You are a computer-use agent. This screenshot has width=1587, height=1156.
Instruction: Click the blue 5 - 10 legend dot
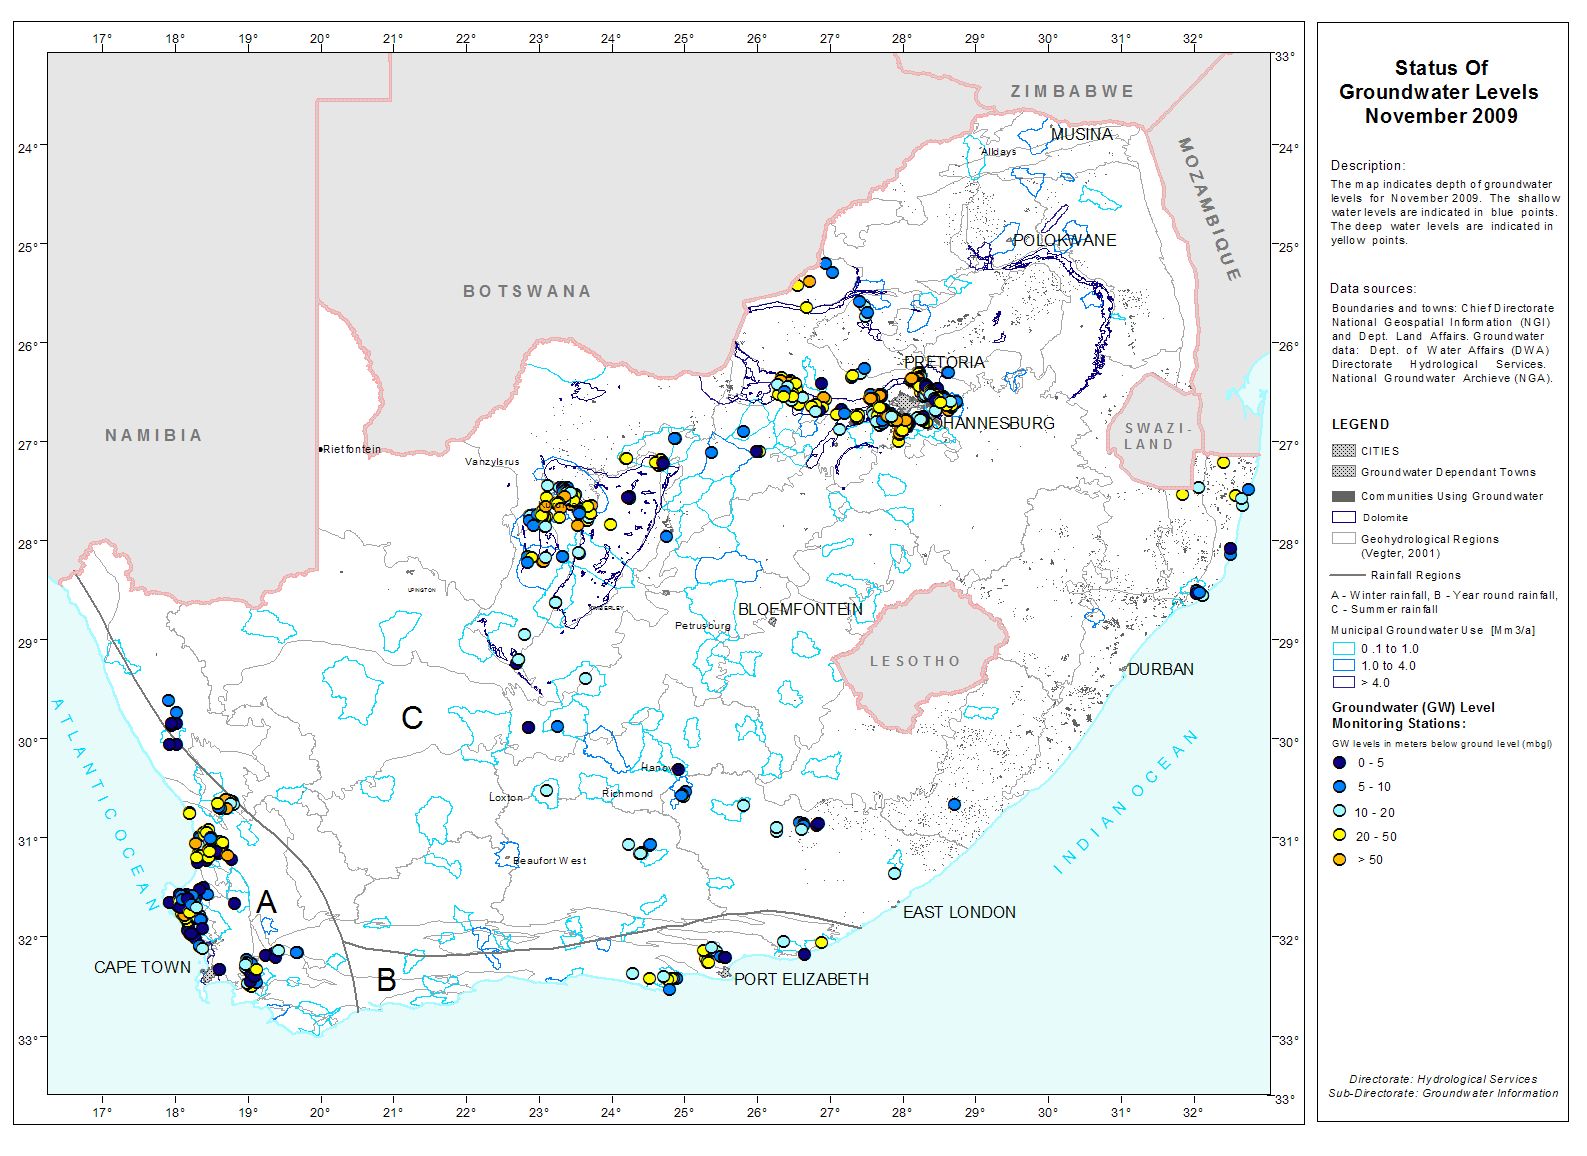[x=1340, y=786]
